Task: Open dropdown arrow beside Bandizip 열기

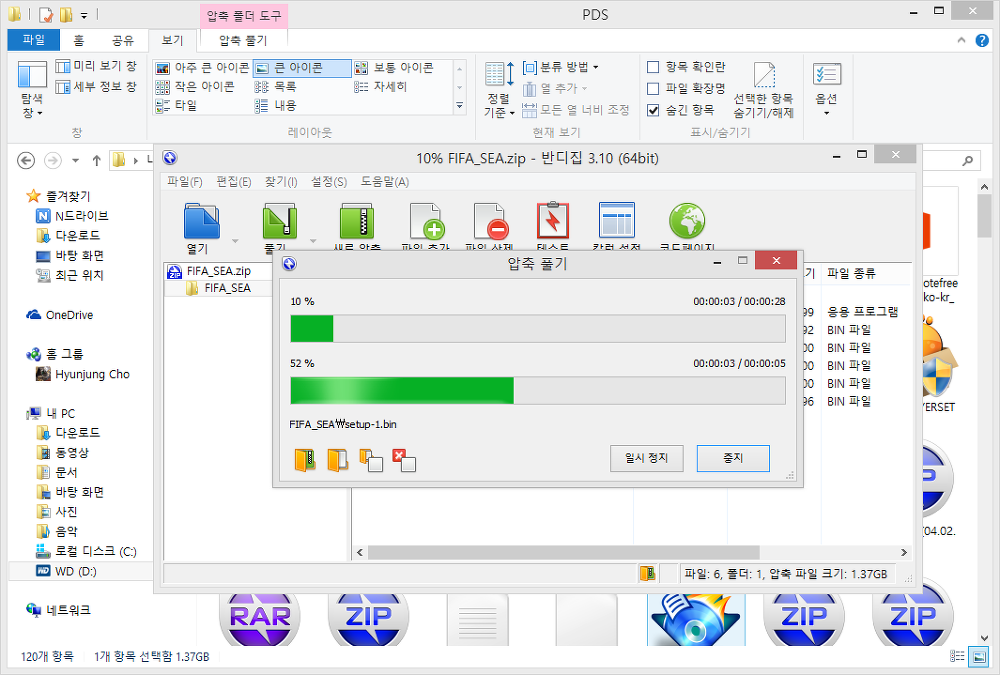Action: coord(235,241)
